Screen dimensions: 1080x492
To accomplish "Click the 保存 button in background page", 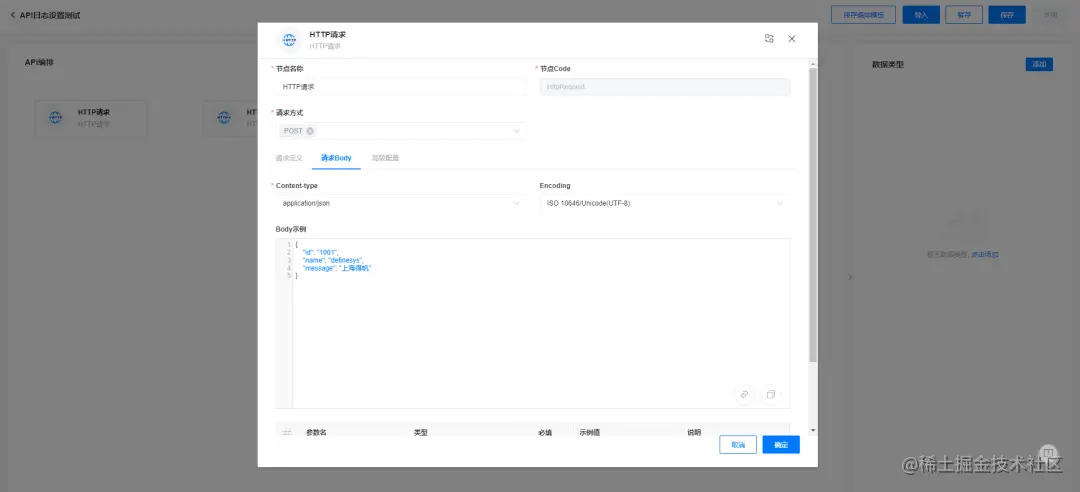I will pos(1007,14).
